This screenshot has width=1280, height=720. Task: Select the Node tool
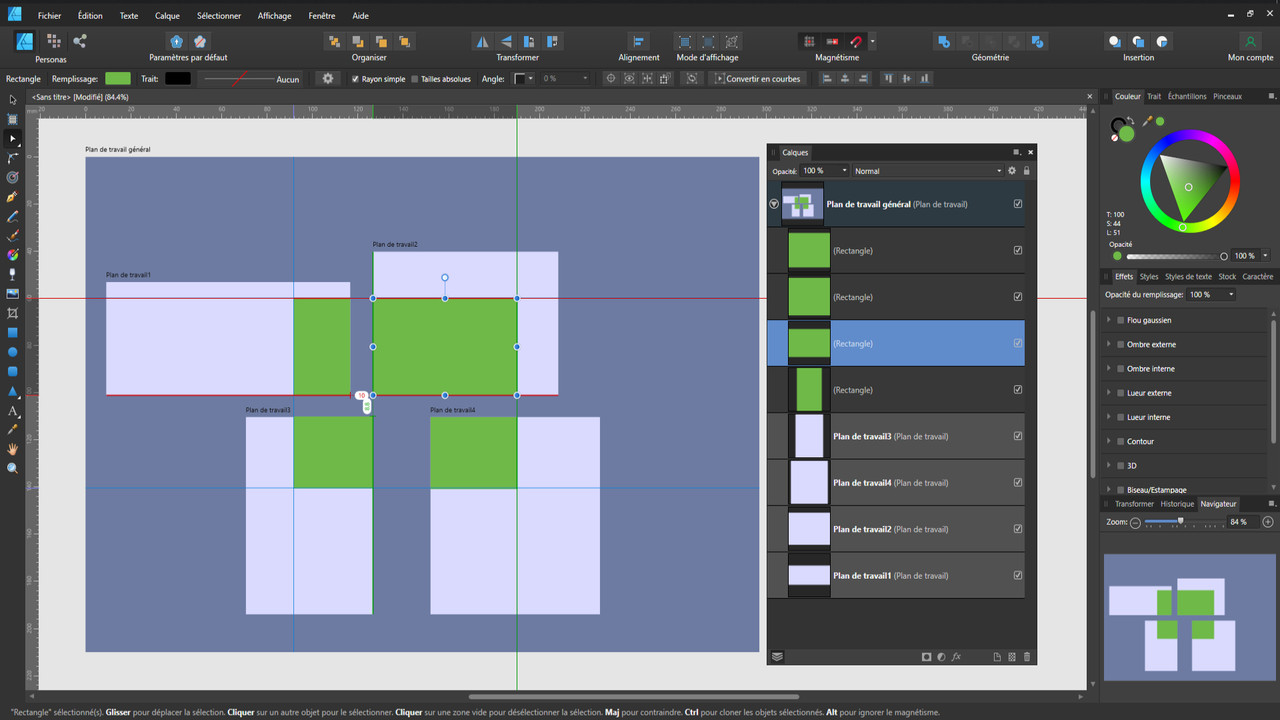click(13, 139)
